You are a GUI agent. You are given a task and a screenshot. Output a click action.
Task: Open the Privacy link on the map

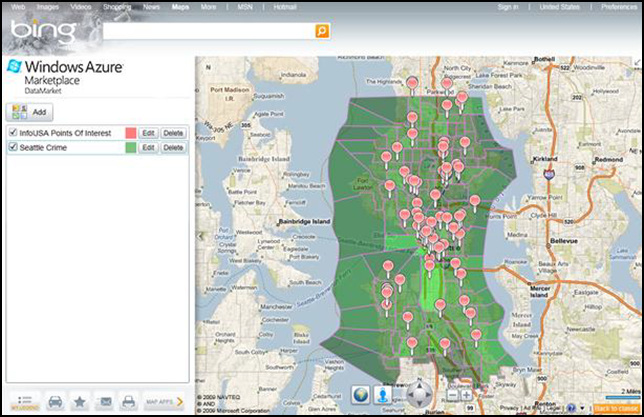[509, 408]
